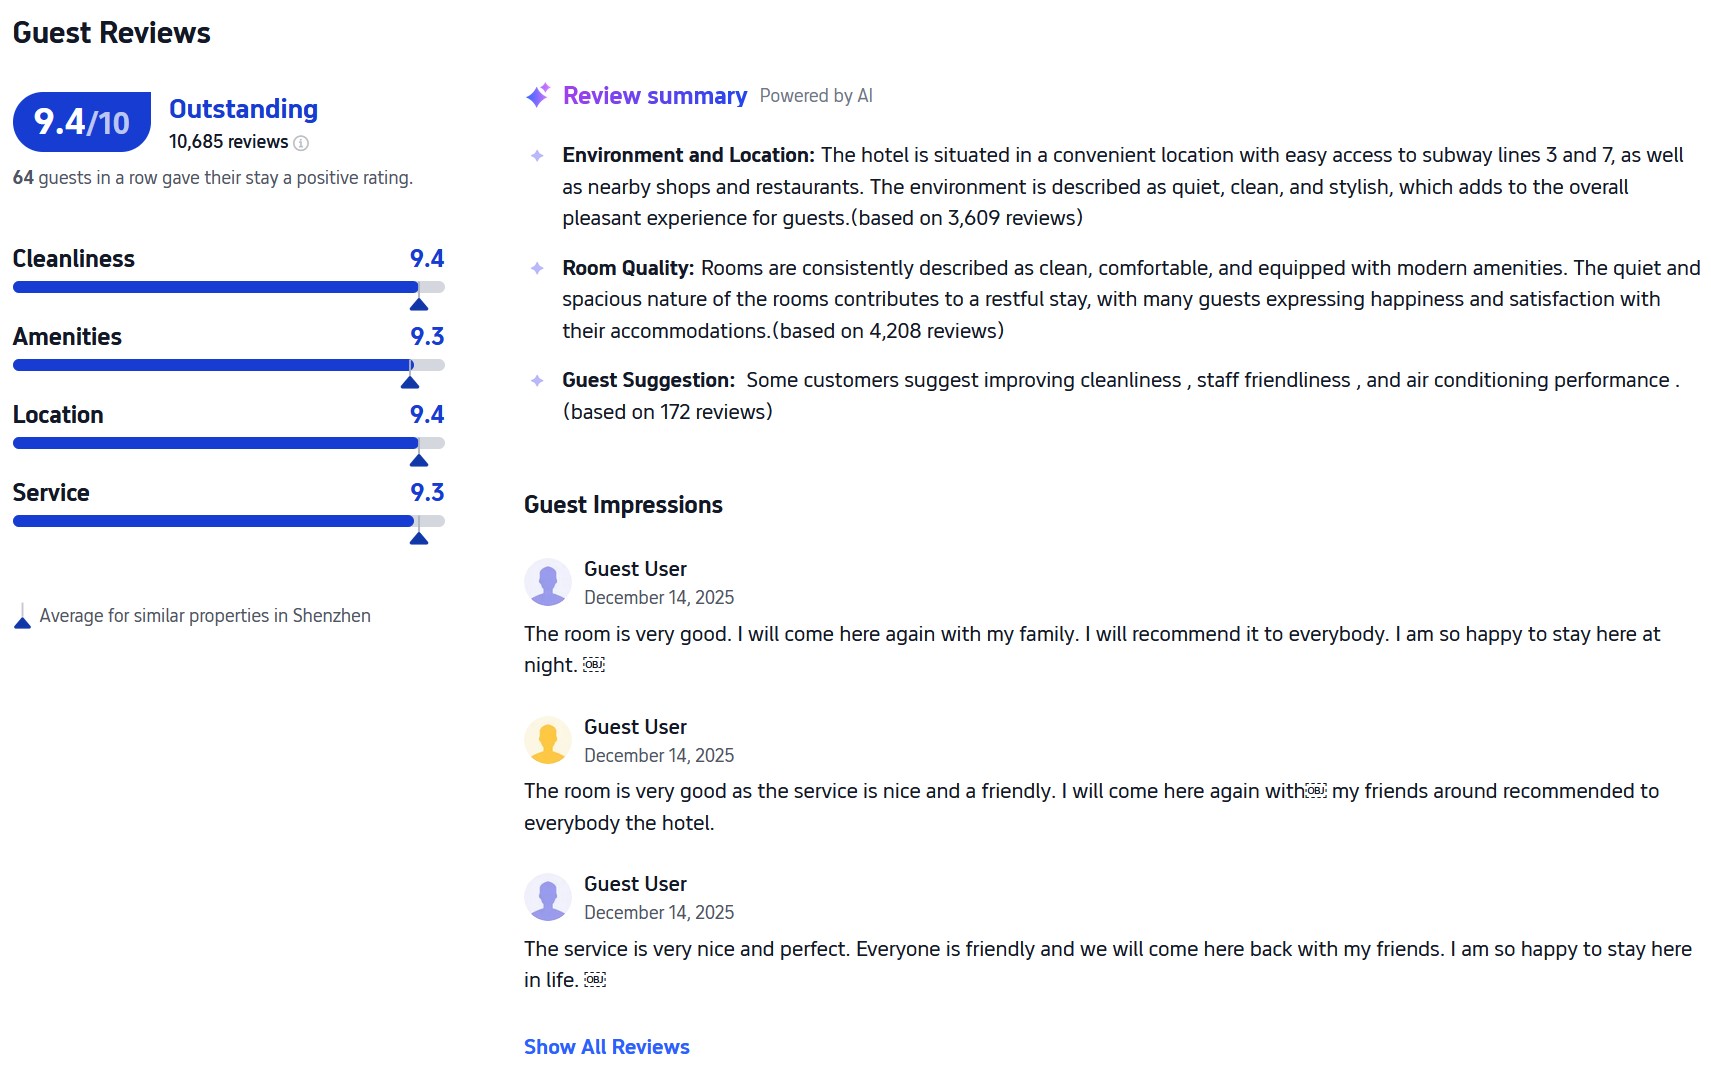Viewport: 1711px width, 1081px height.
Task: Click the Outstanding rating label
Action: pyautogui.click(x=243, y=109)
